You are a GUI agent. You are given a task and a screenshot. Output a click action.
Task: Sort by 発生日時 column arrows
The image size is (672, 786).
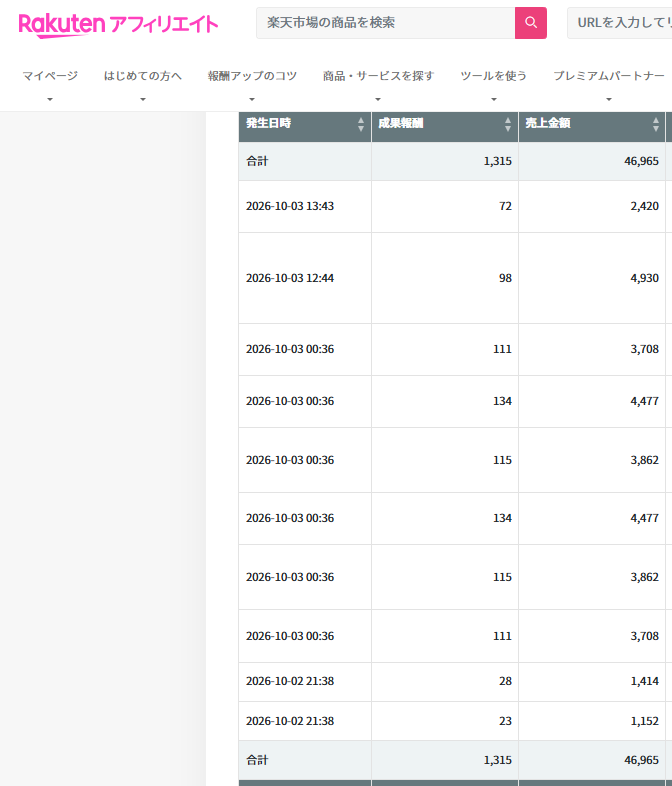click(x=361, y=124)
